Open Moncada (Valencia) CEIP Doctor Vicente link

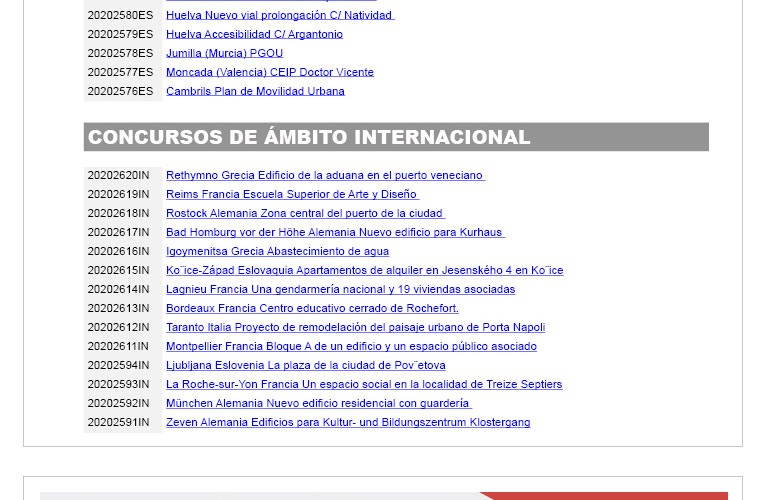pos(270,72)
